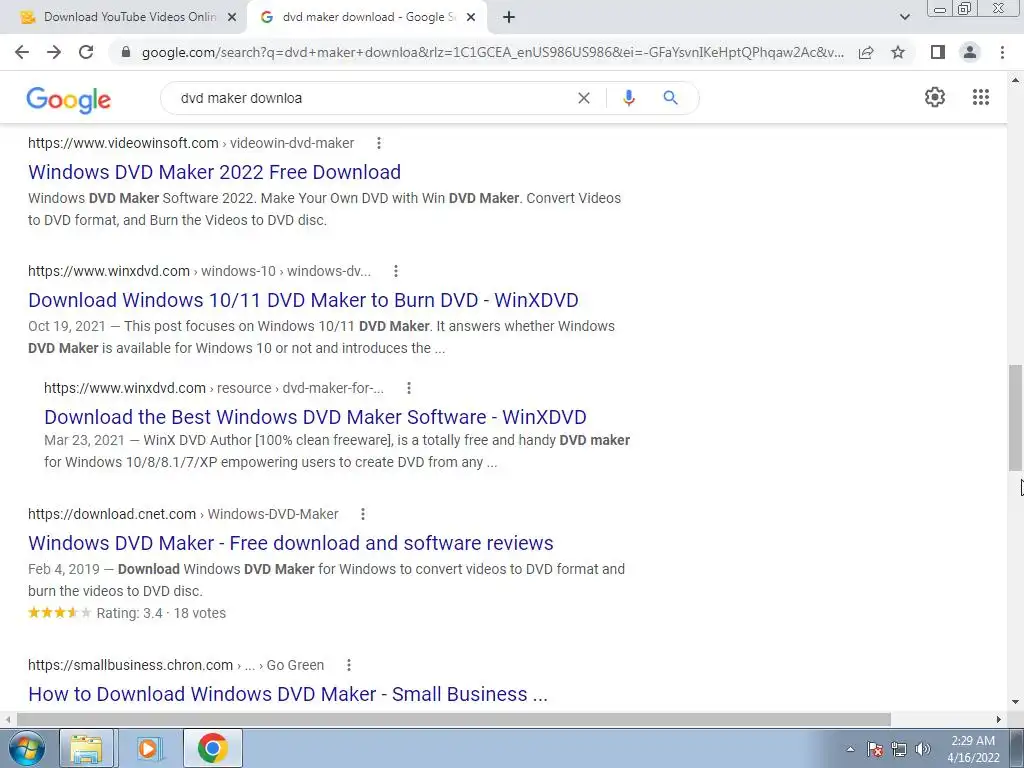Screen dimensions: 1024x768
Task: Open Chrome three-dot menu
Action: pyautogui.click(x=1002, y=52)
